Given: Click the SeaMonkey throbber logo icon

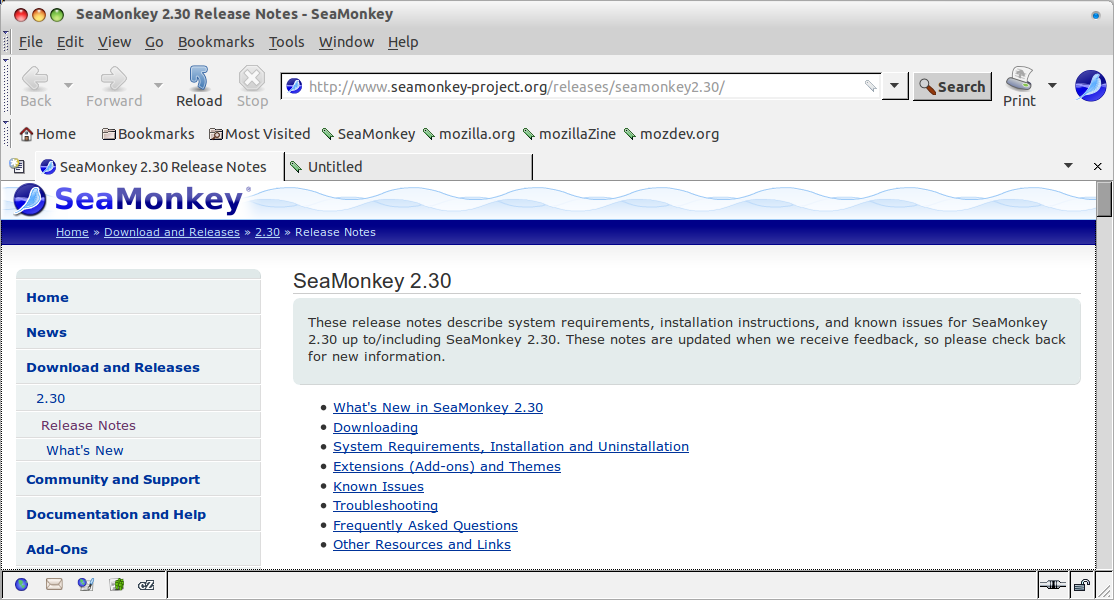Looking at the screenshot, I should [x=1090, y=86].
